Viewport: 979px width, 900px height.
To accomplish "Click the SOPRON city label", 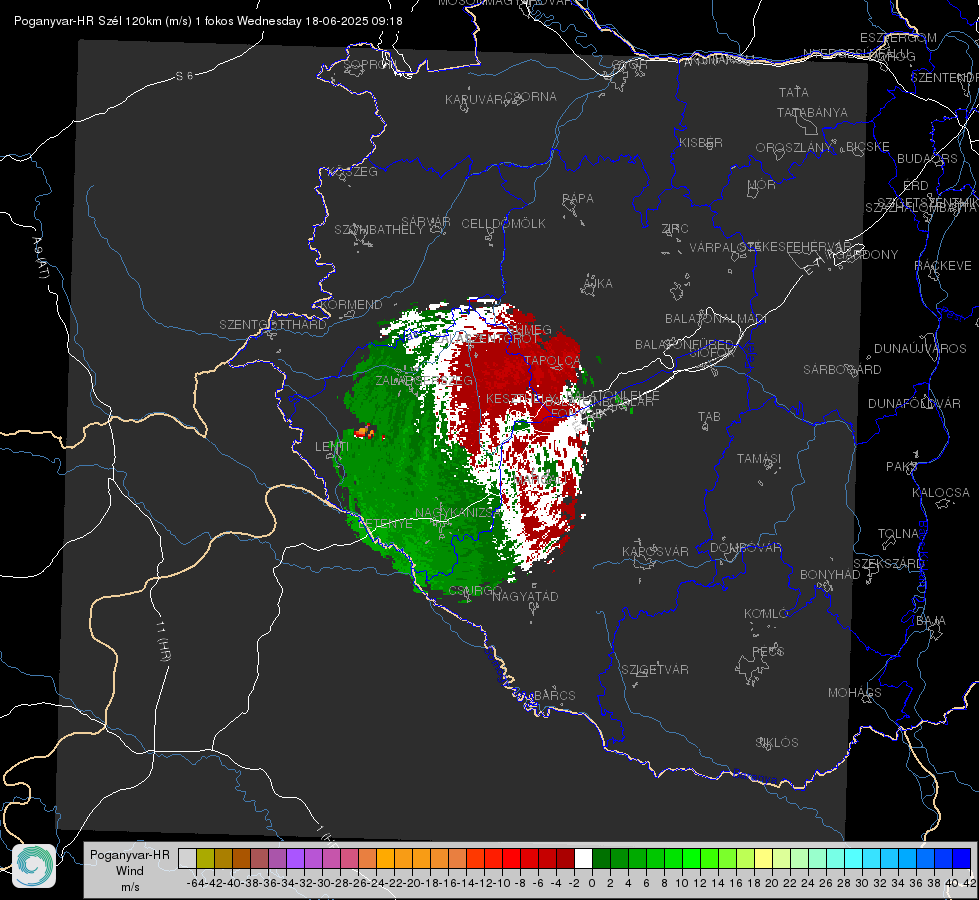I will point(370,64).
